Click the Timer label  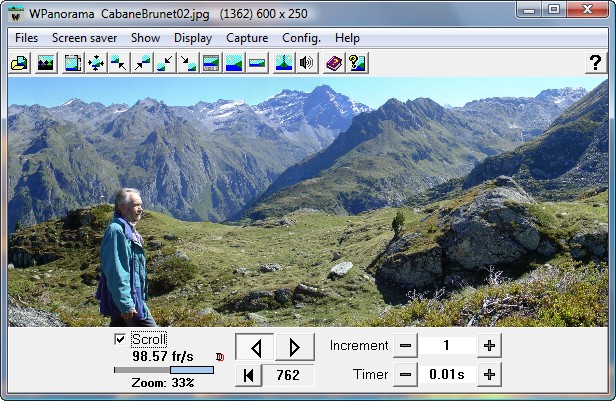click(370, 374)
